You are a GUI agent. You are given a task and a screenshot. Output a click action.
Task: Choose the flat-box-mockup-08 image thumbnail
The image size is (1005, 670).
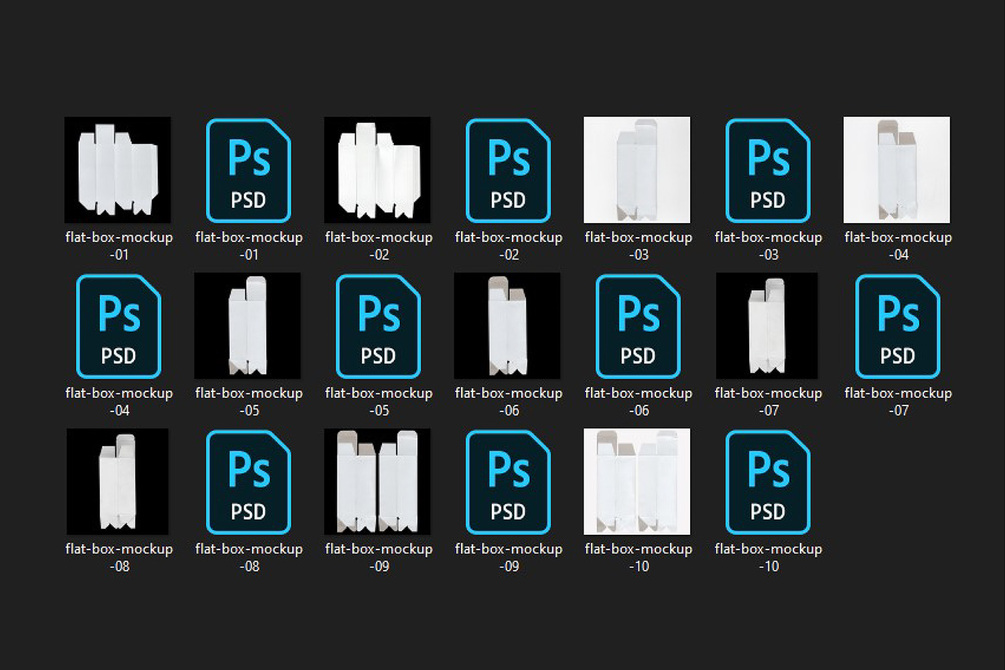[118, 482]
